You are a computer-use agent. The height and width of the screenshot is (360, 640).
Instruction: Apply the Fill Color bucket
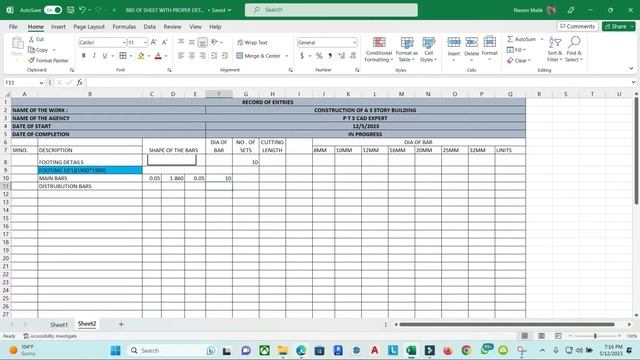[141, 56]
